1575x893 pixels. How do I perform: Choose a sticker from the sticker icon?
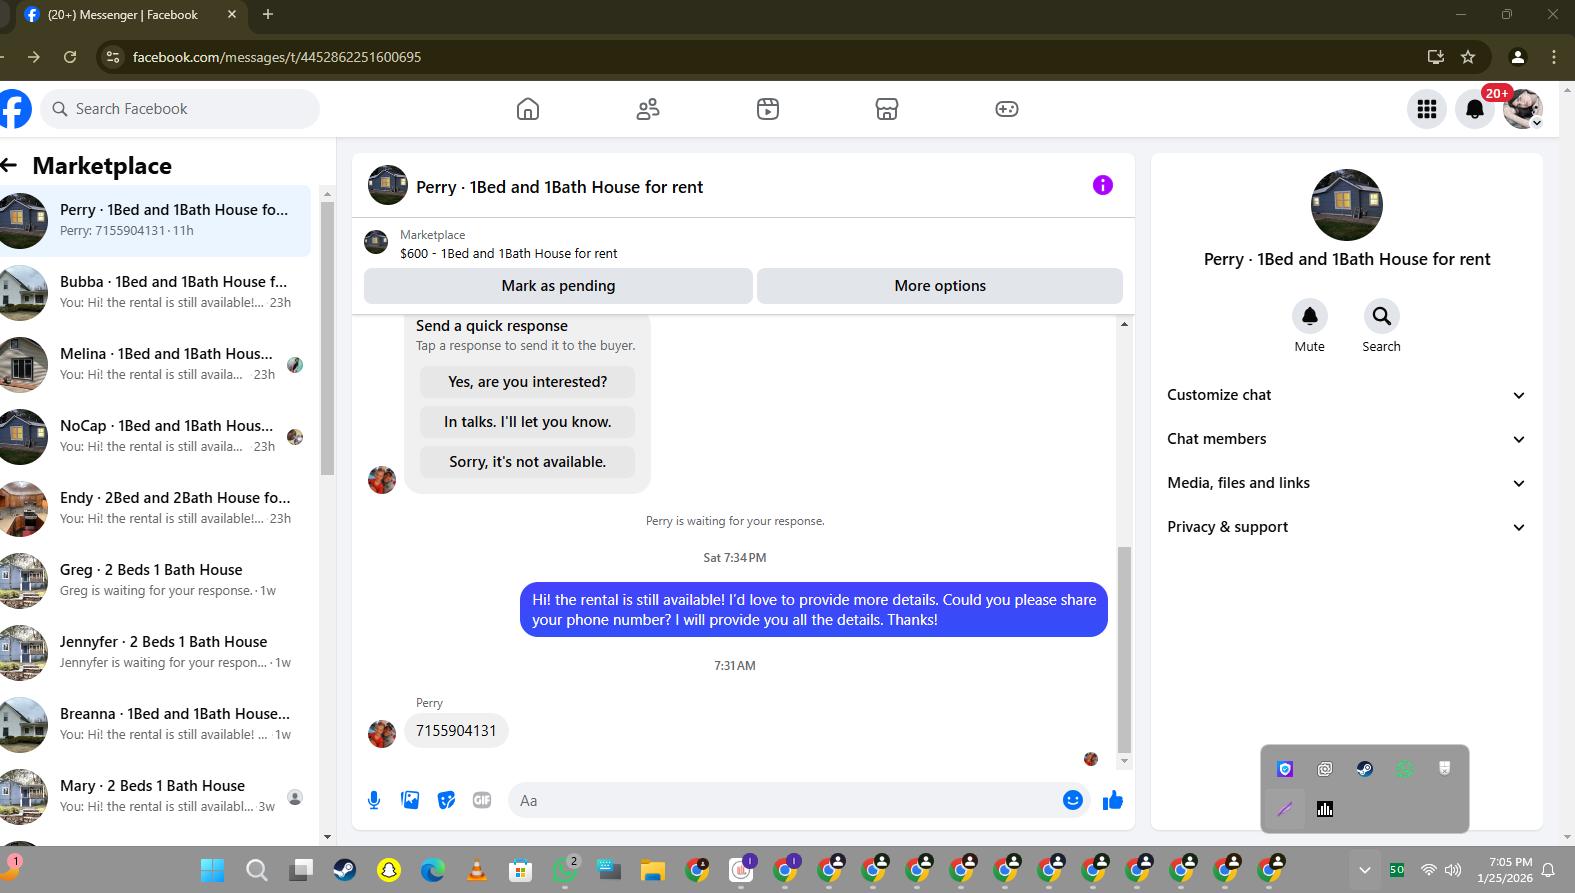coord(446,800)
